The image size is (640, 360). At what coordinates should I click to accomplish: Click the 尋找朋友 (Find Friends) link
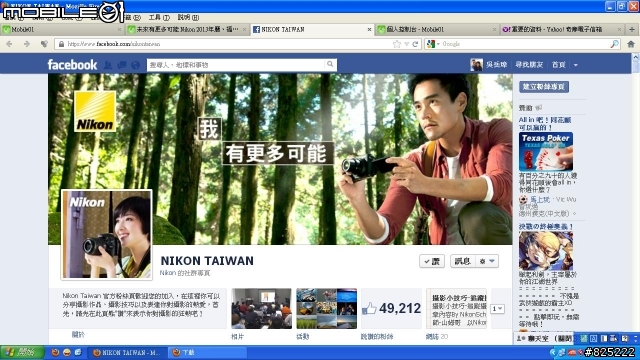pyautogui.click(x=529, y=65)
